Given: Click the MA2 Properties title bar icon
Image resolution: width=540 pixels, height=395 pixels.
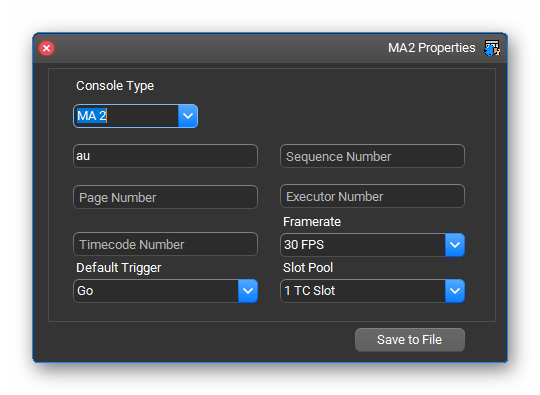Looking at the screenshot, I should click(x=492, y=48).
